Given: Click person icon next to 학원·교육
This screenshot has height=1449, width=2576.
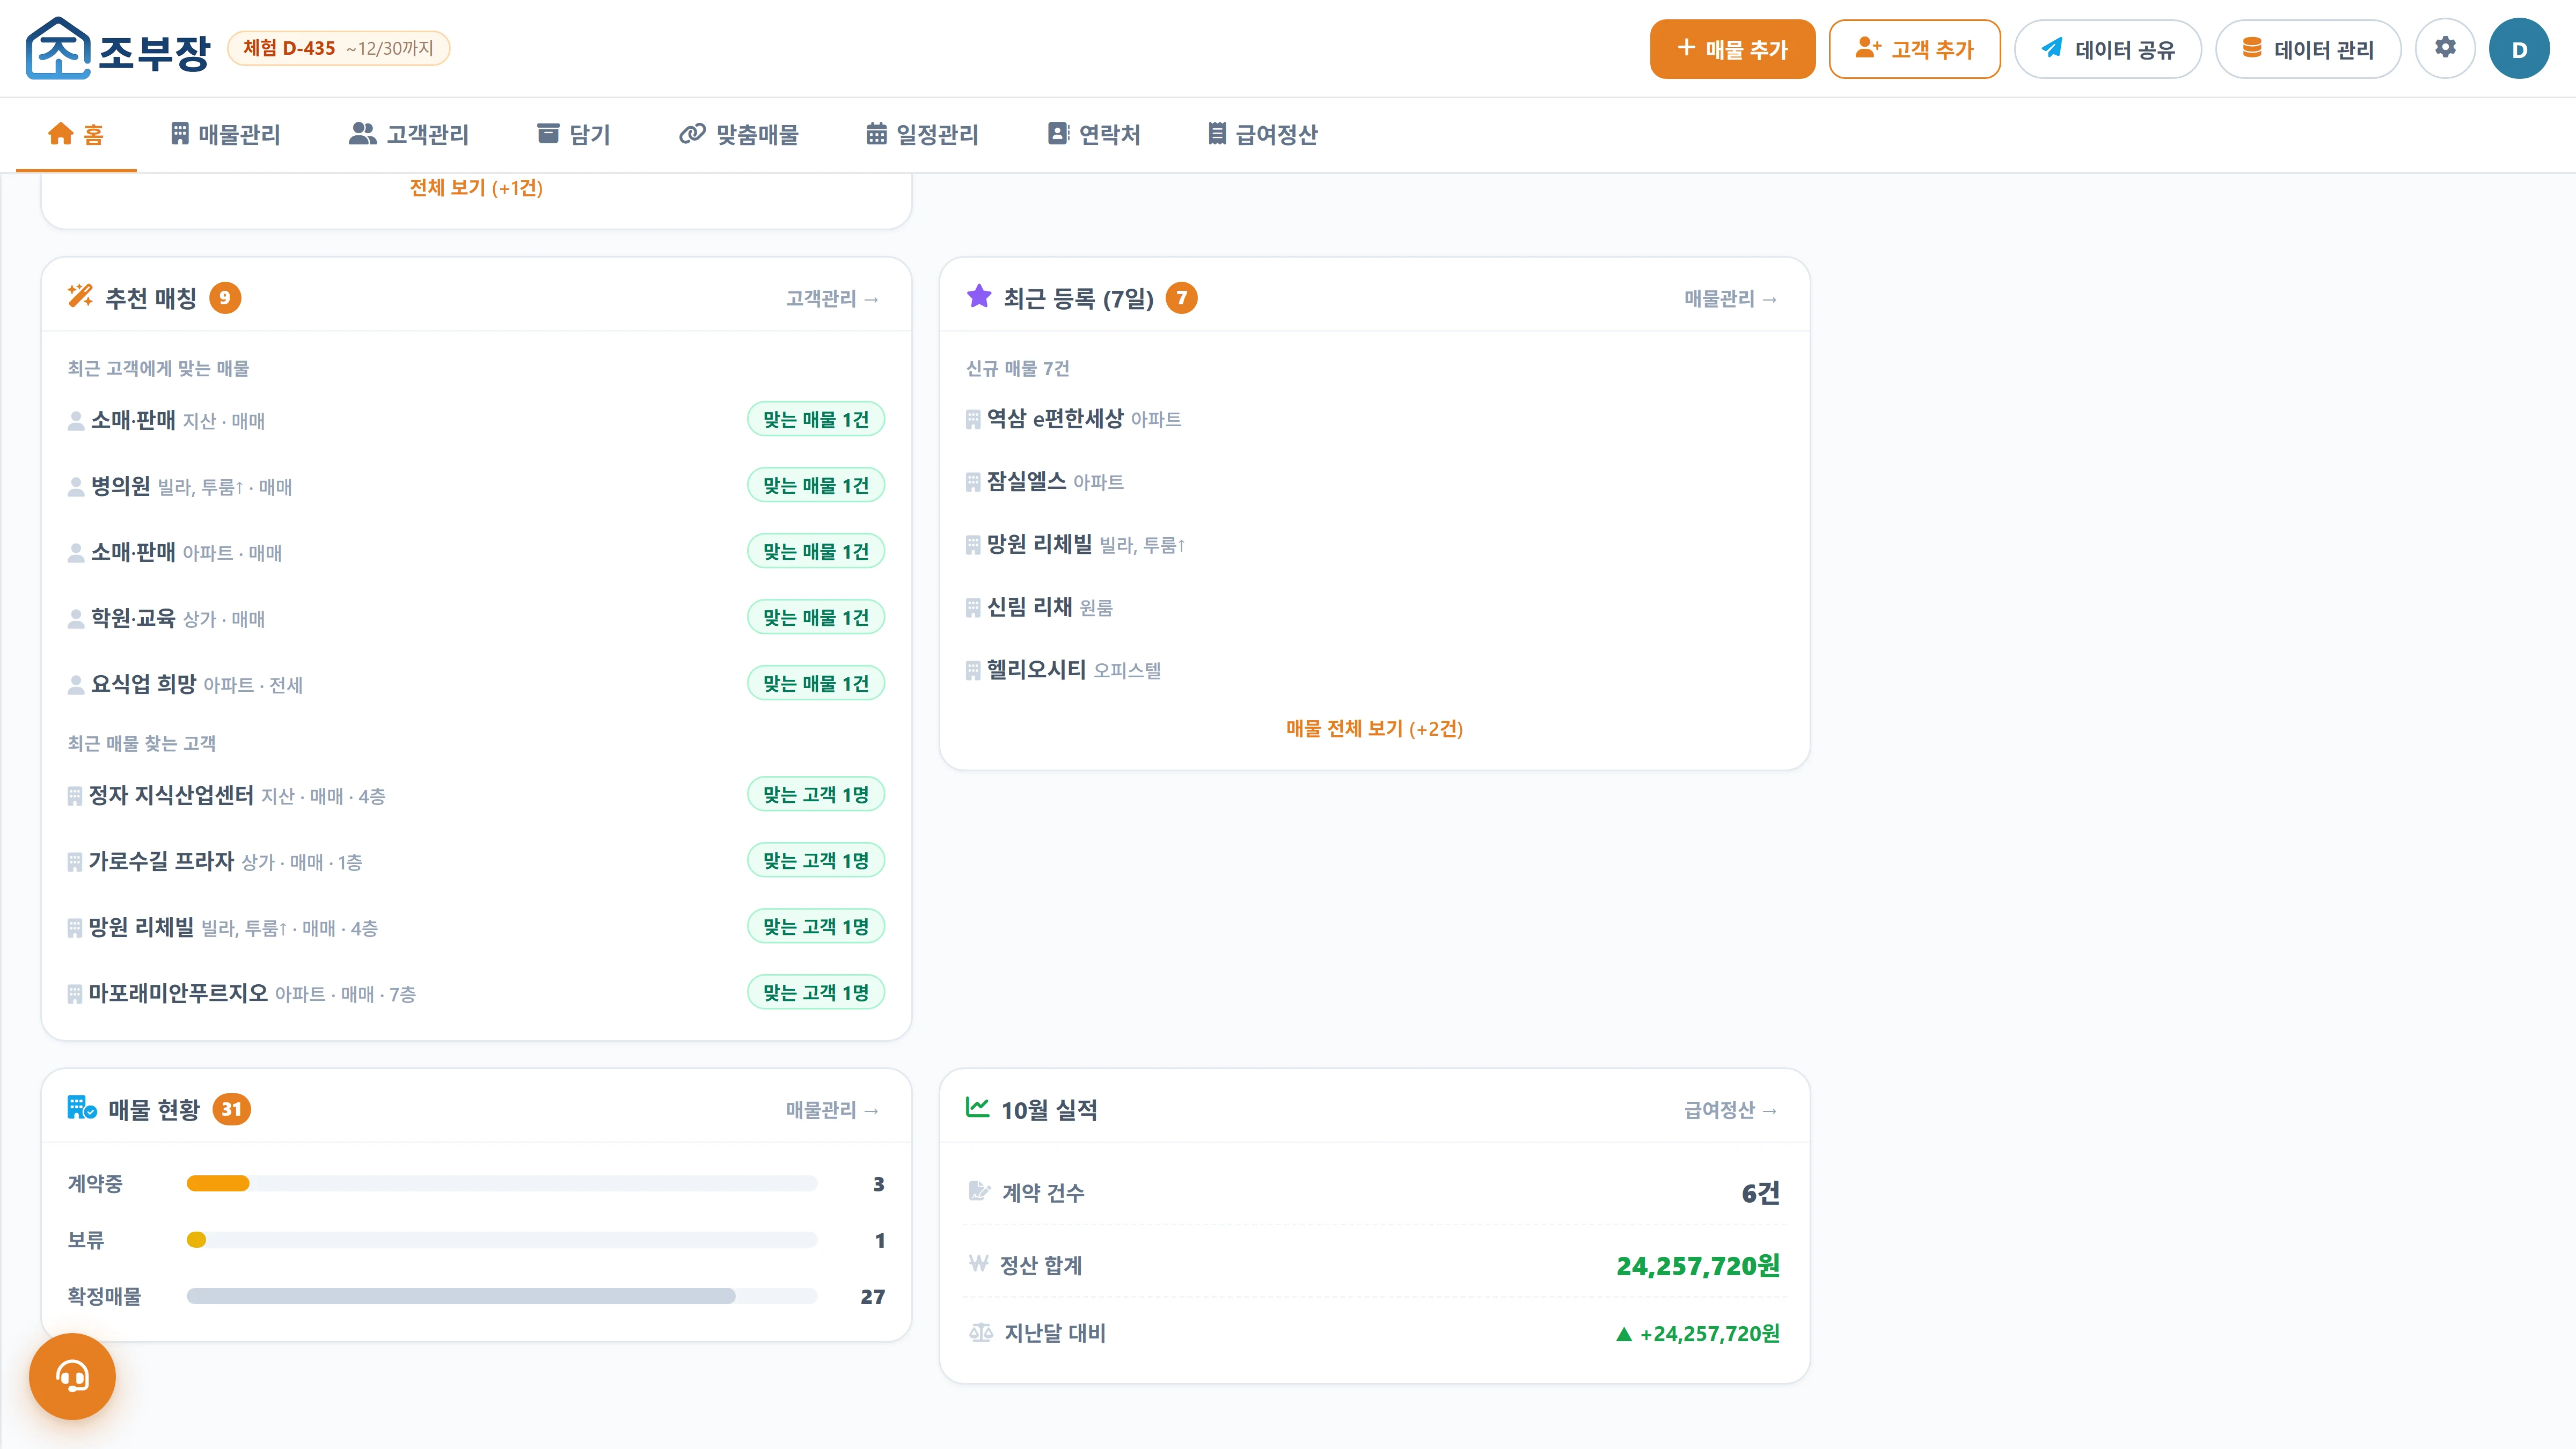Looking at the screenshot, I should pyautogui.click(x=75, y=618).
